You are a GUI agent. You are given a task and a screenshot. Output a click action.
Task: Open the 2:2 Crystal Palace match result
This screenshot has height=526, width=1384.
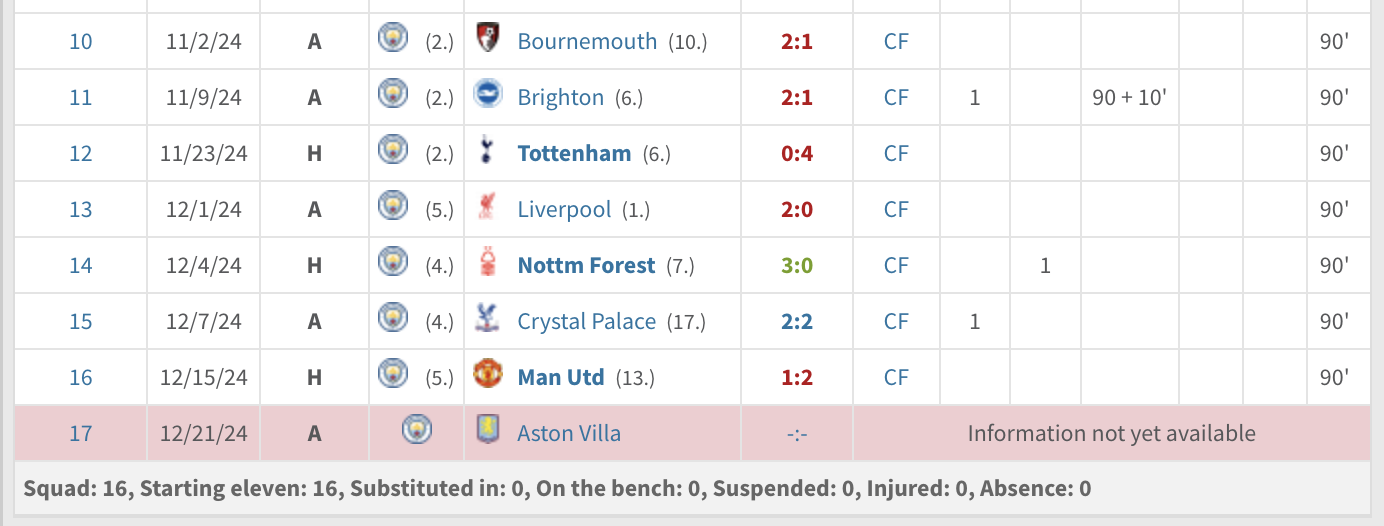point(796,322)
